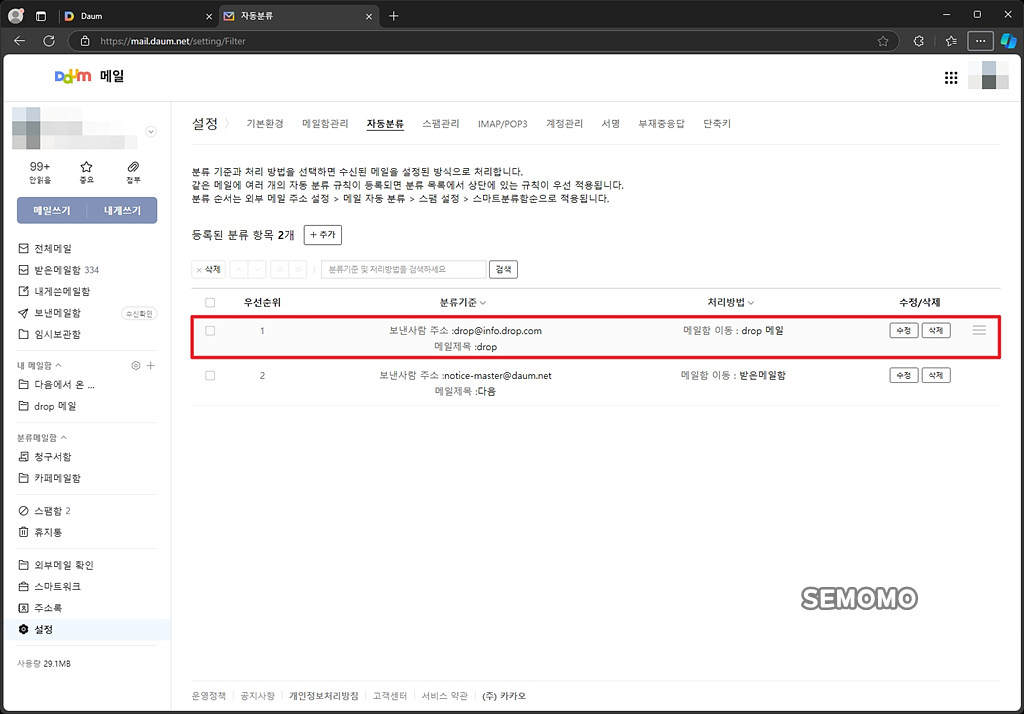Viewport: 1024px width, 714px height.
Task: Grab drag handle of drop rule row
Action: pyautogui.click(x=979, y=331)
